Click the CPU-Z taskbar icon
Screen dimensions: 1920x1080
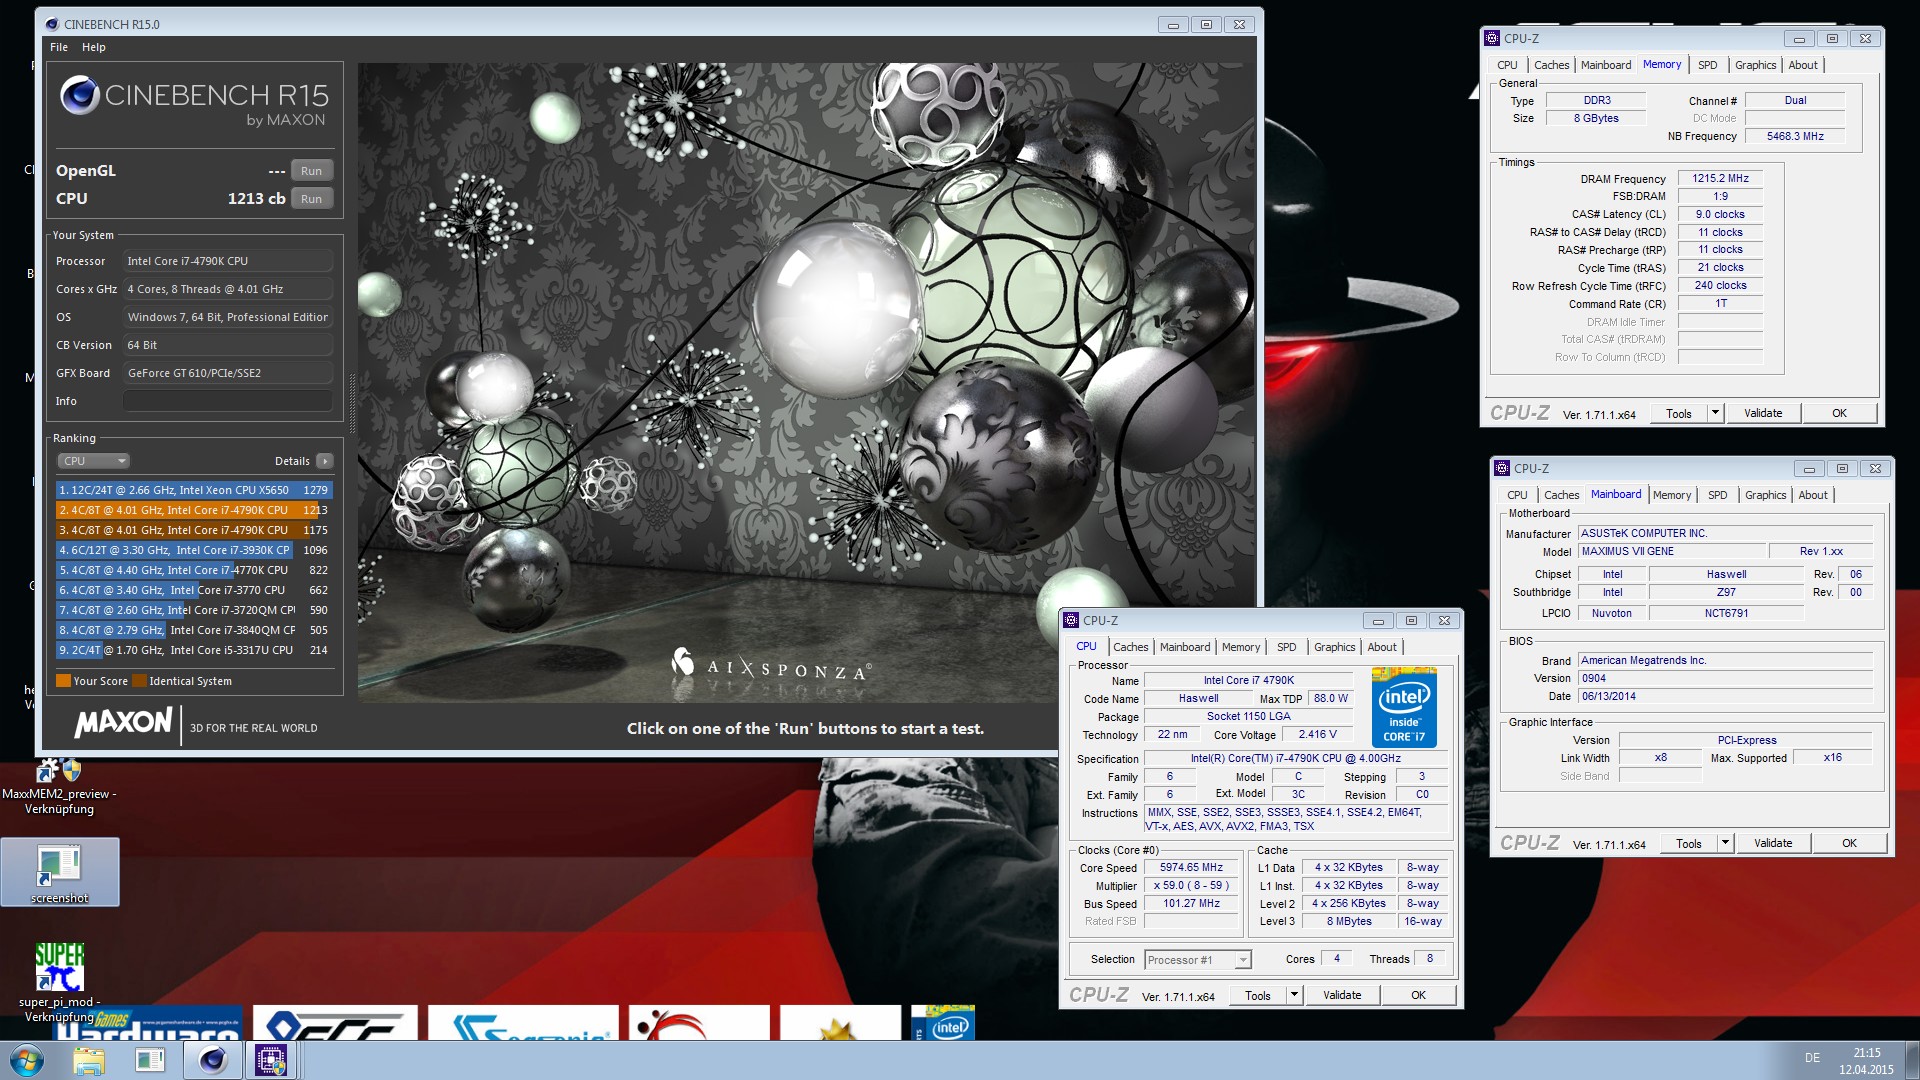pos(271,1060)
